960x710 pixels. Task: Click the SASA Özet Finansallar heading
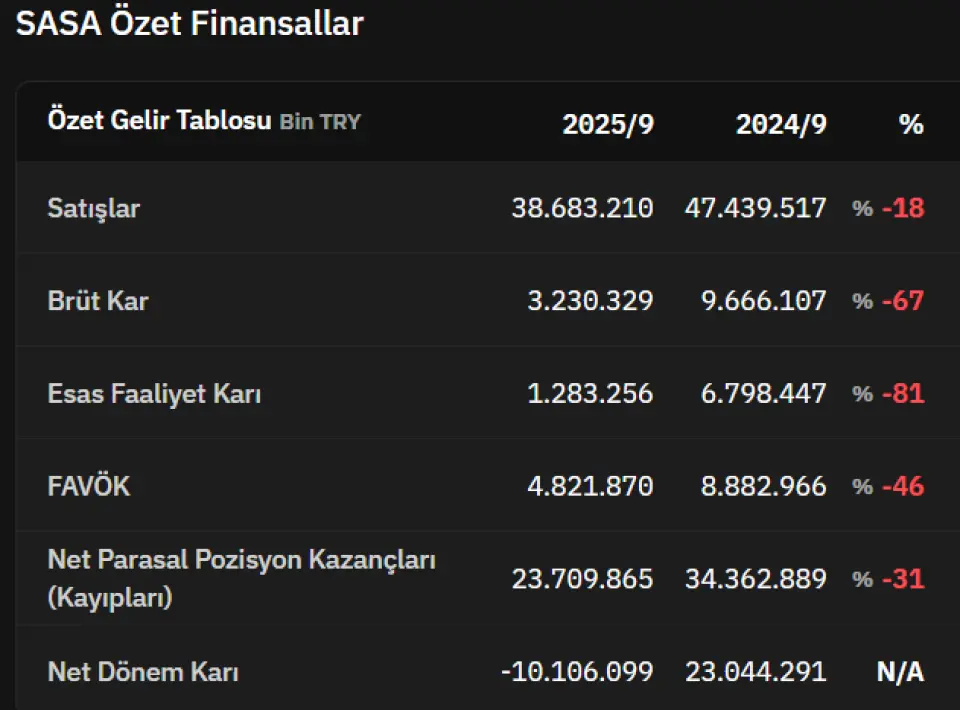pyautogui.click(x=190, y=24)
